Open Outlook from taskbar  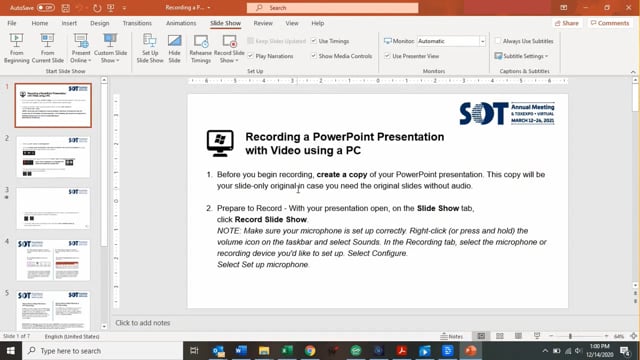click(218, 351)
